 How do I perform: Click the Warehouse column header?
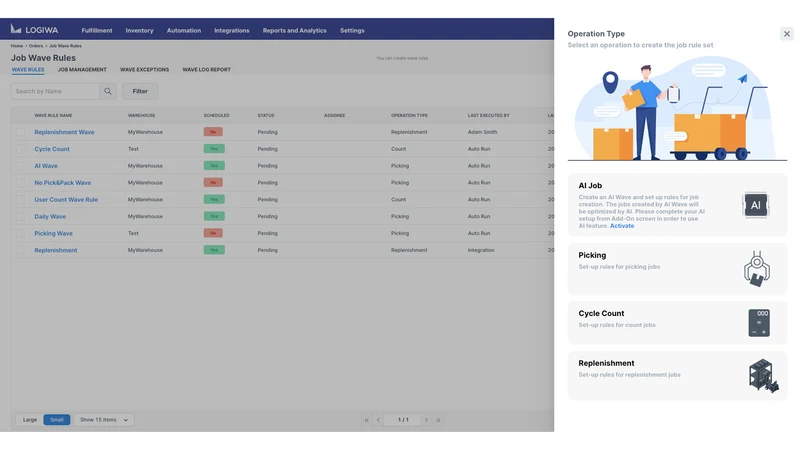[141, 116]
